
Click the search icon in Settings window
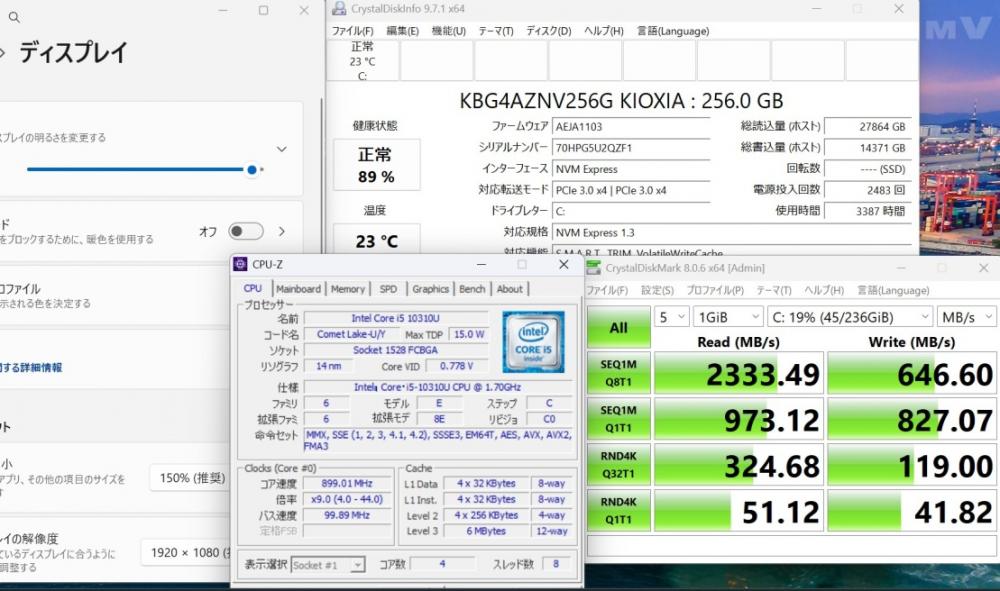click(14, 18)
